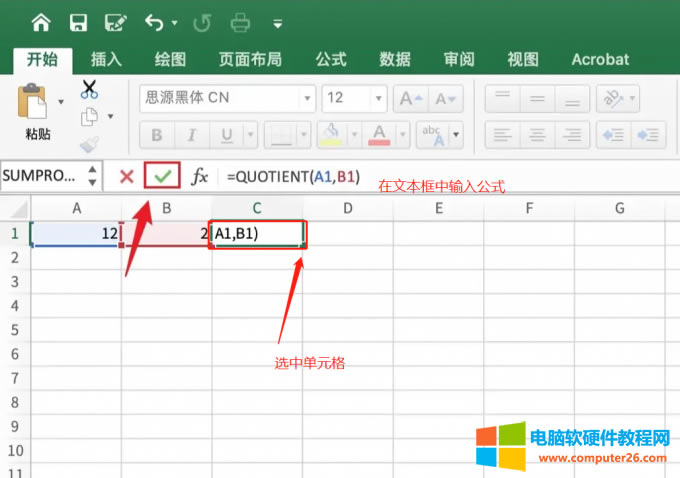Viewport: 680px width, 478px height.
Task: Select row 5 header
Action: [15, 330]
